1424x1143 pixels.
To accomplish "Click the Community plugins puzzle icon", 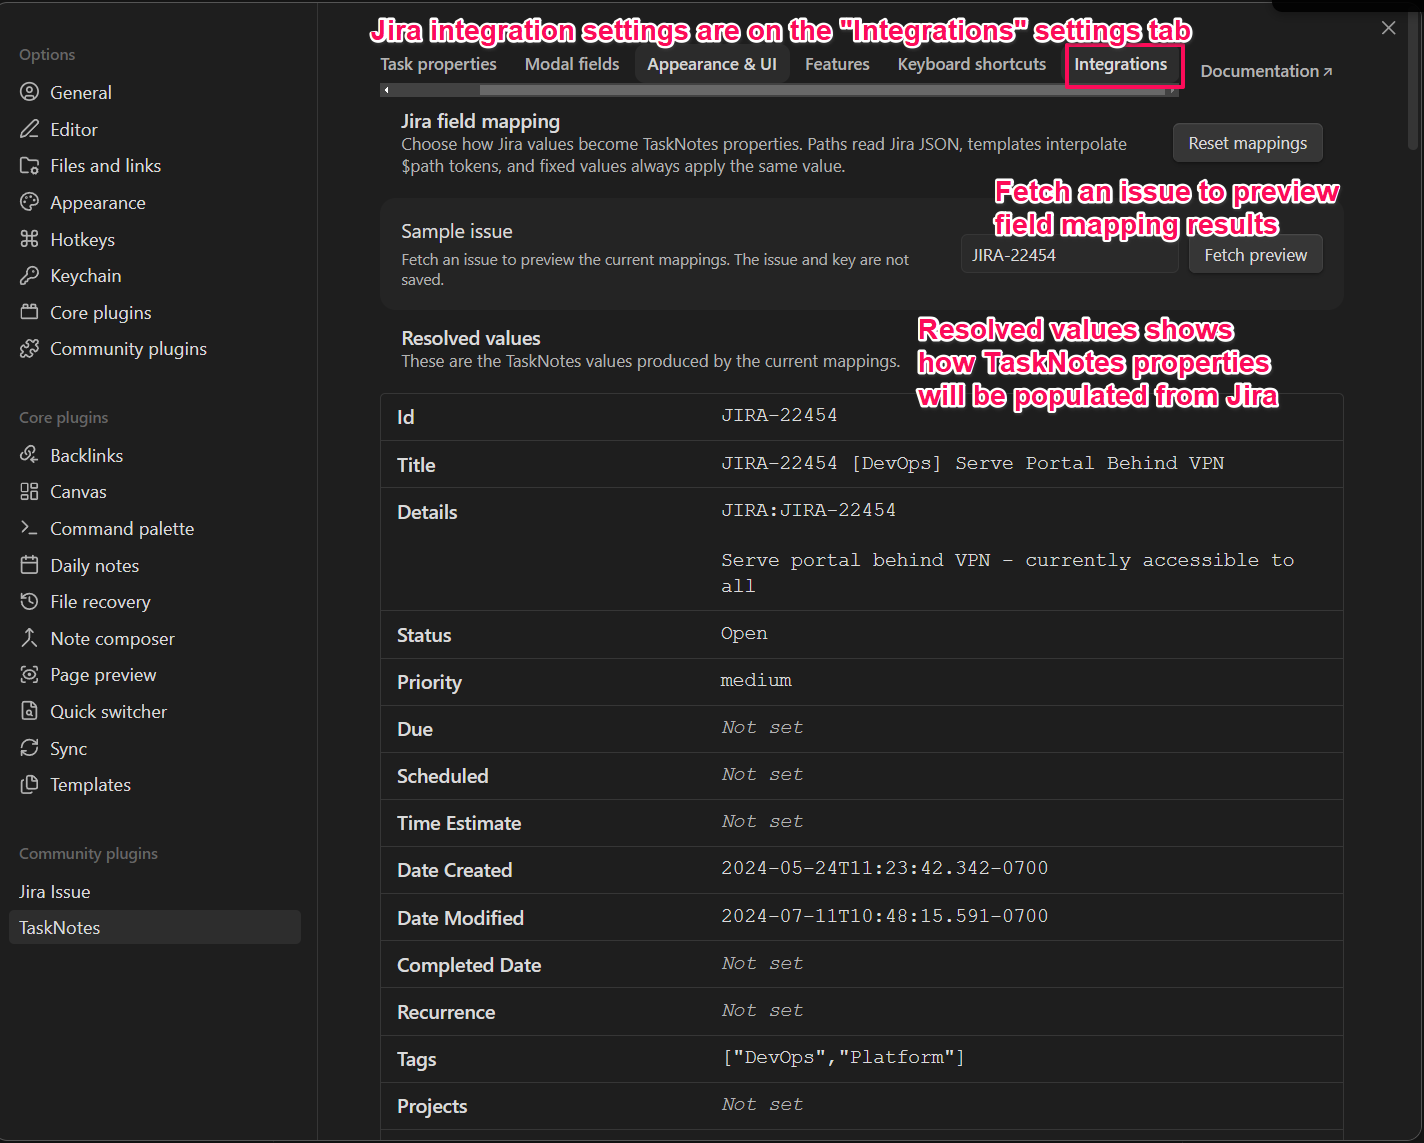I will pyautogui.click(x=29, y=348).
